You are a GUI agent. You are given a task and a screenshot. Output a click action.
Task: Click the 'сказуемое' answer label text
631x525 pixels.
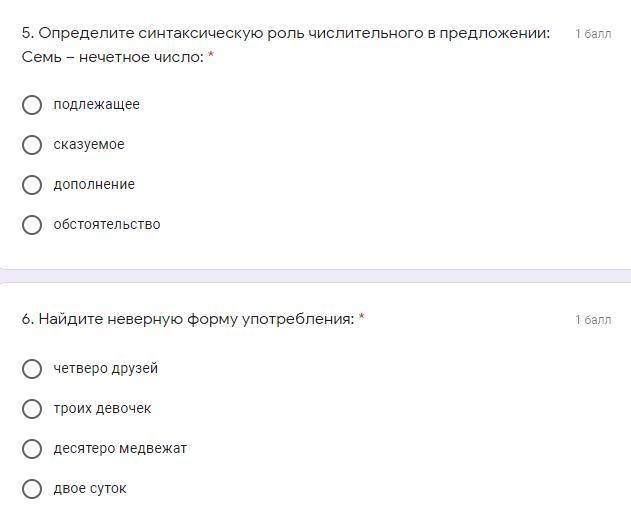coord(89,145)
